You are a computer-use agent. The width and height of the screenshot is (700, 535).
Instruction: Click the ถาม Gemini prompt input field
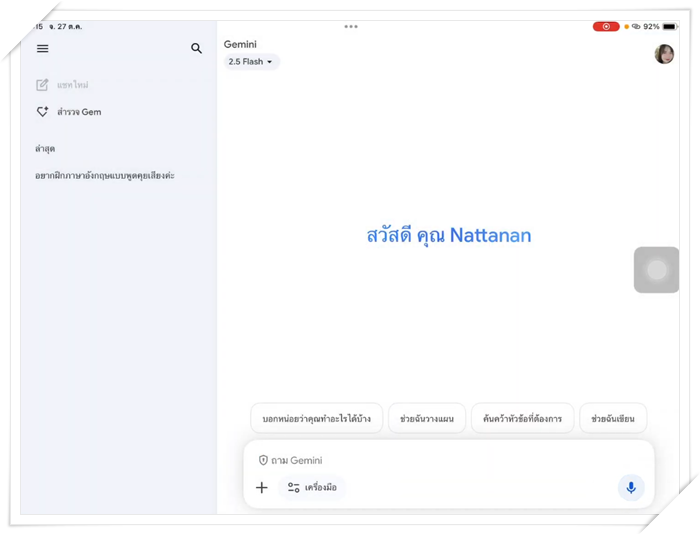click(x=440, y=461)
